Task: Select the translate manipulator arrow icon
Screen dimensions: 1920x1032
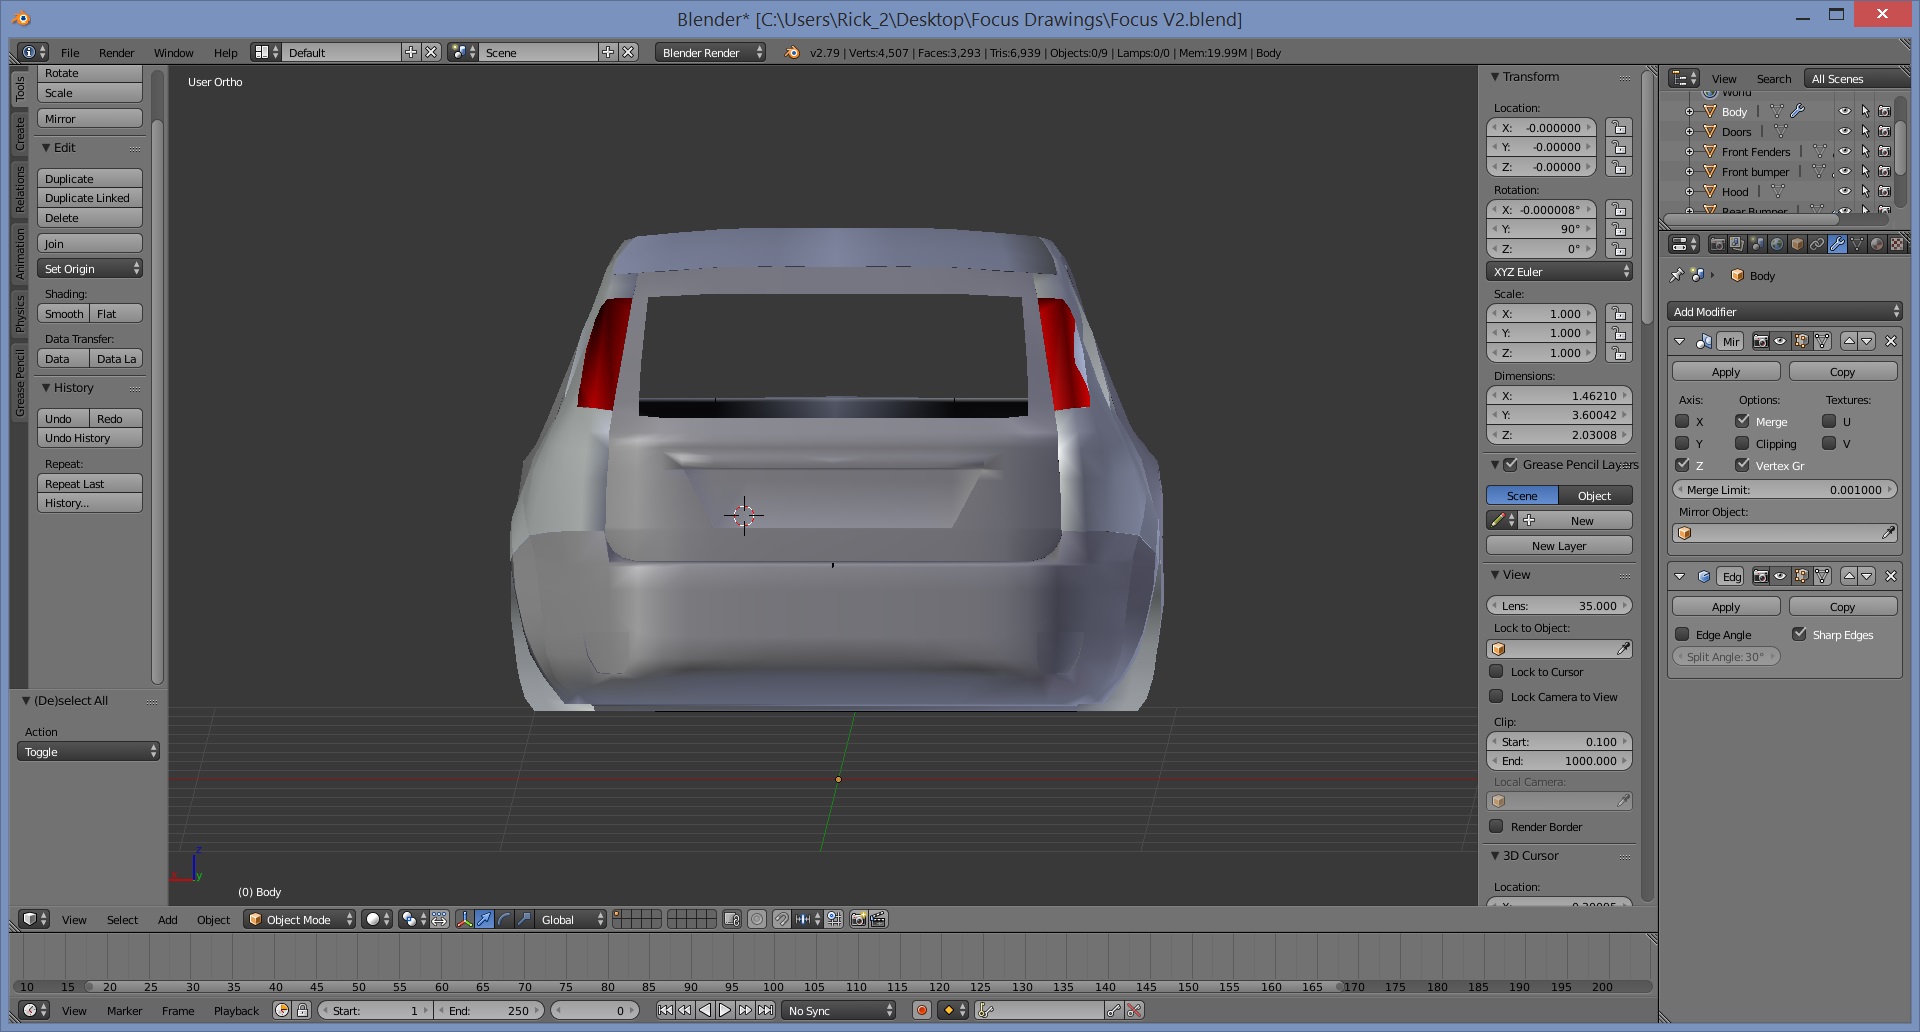Action: (484, 919)
